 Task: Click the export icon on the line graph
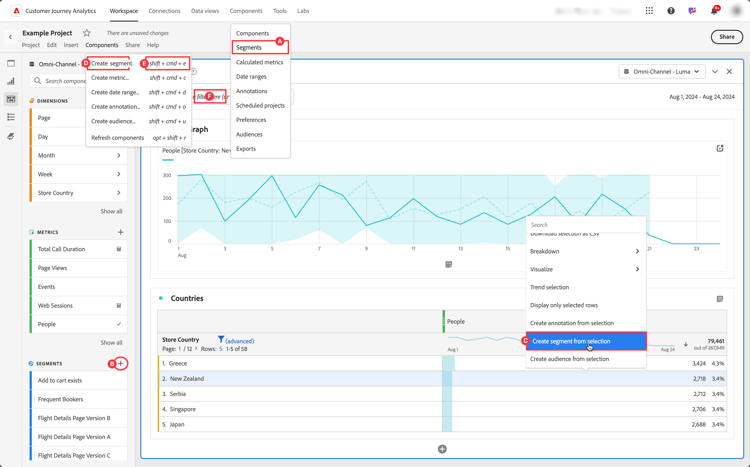(720, 148)
